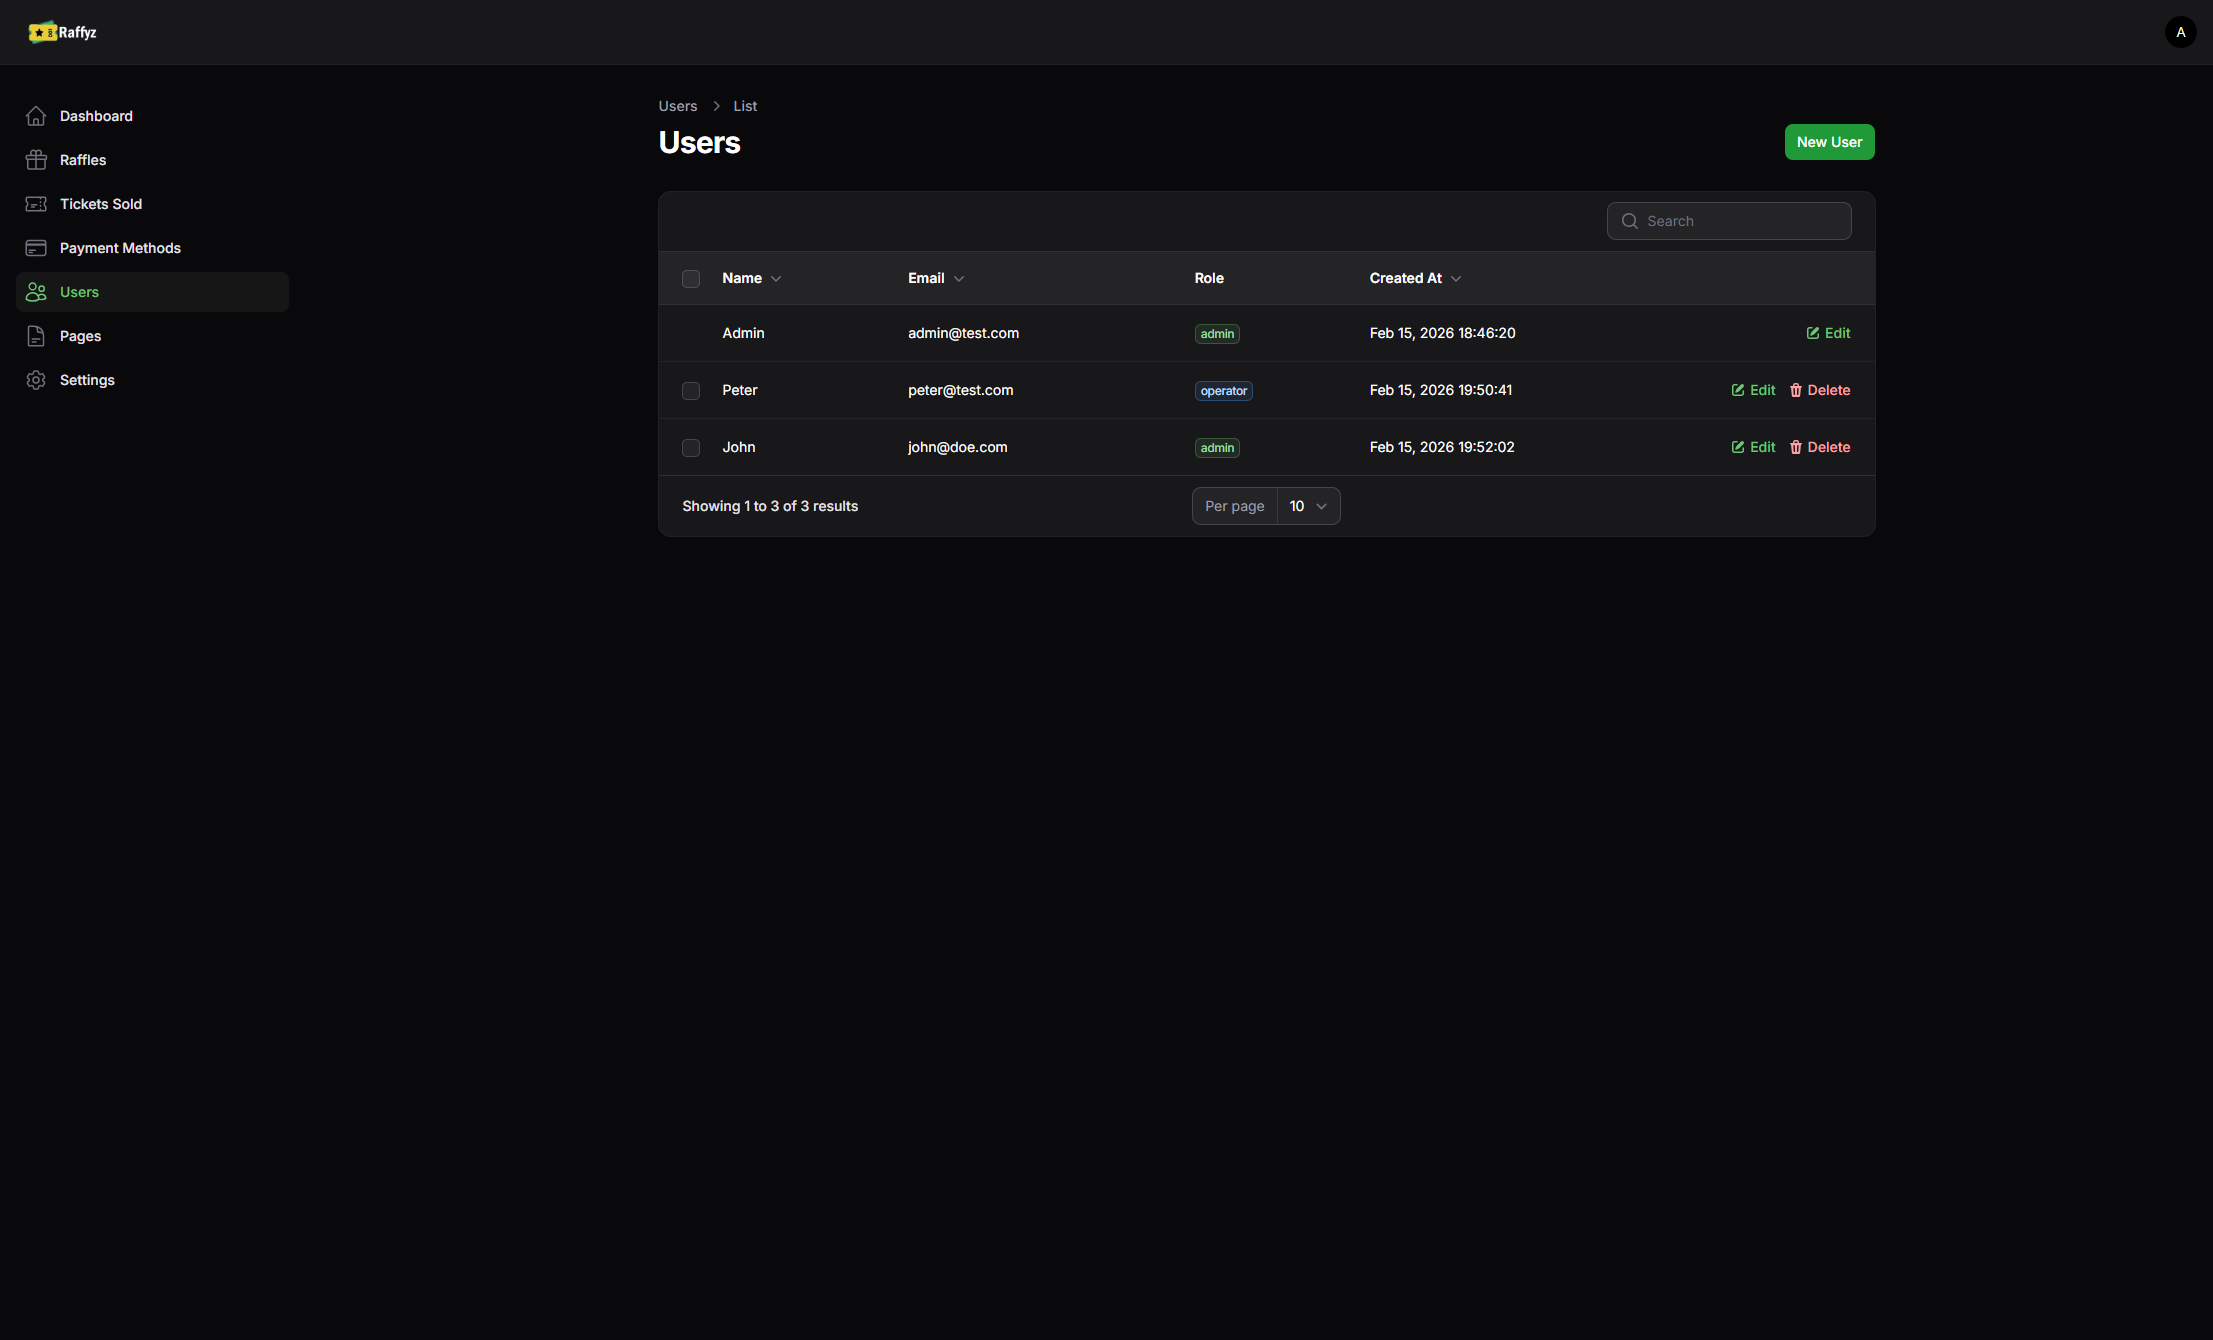Screen dimensions: 2213x1340
Task: Click the Raffyz logo icon
Action: pos(42,32)
